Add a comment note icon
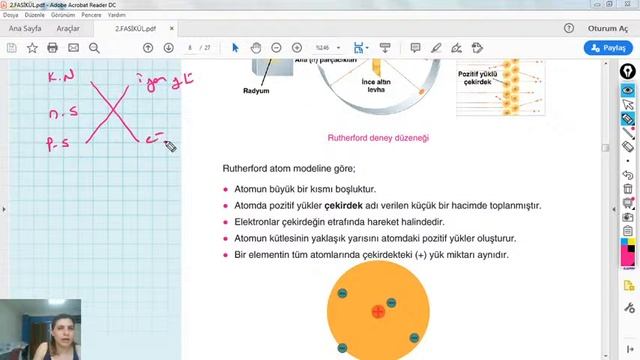This screenshot has height=360, width=640. [416, 48]
